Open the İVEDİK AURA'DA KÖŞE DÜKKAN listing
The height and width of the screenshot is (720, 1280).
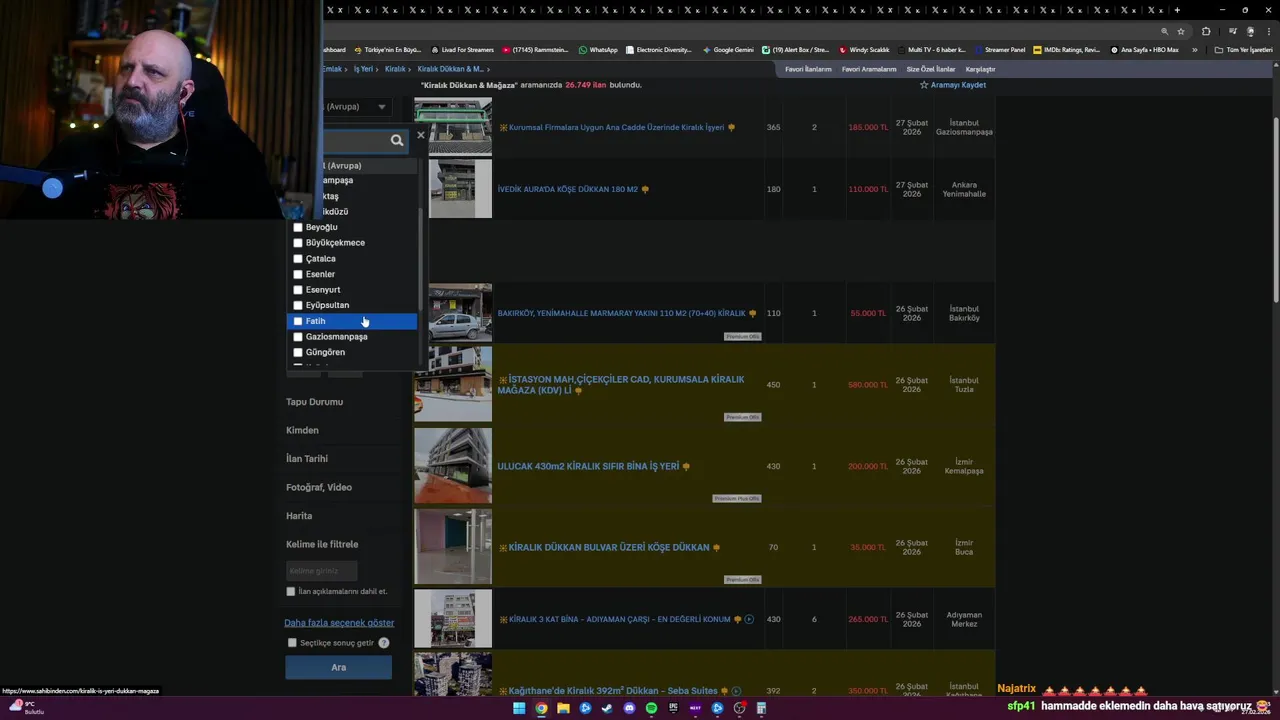pyautogui.click(x=567, y=189)
